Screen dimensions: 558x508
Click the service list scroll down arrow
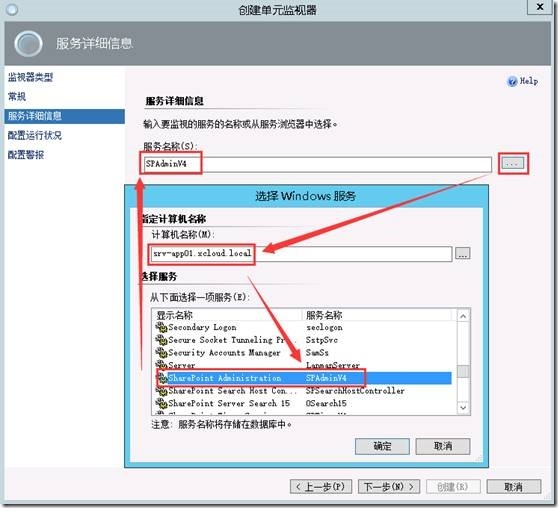463,408
